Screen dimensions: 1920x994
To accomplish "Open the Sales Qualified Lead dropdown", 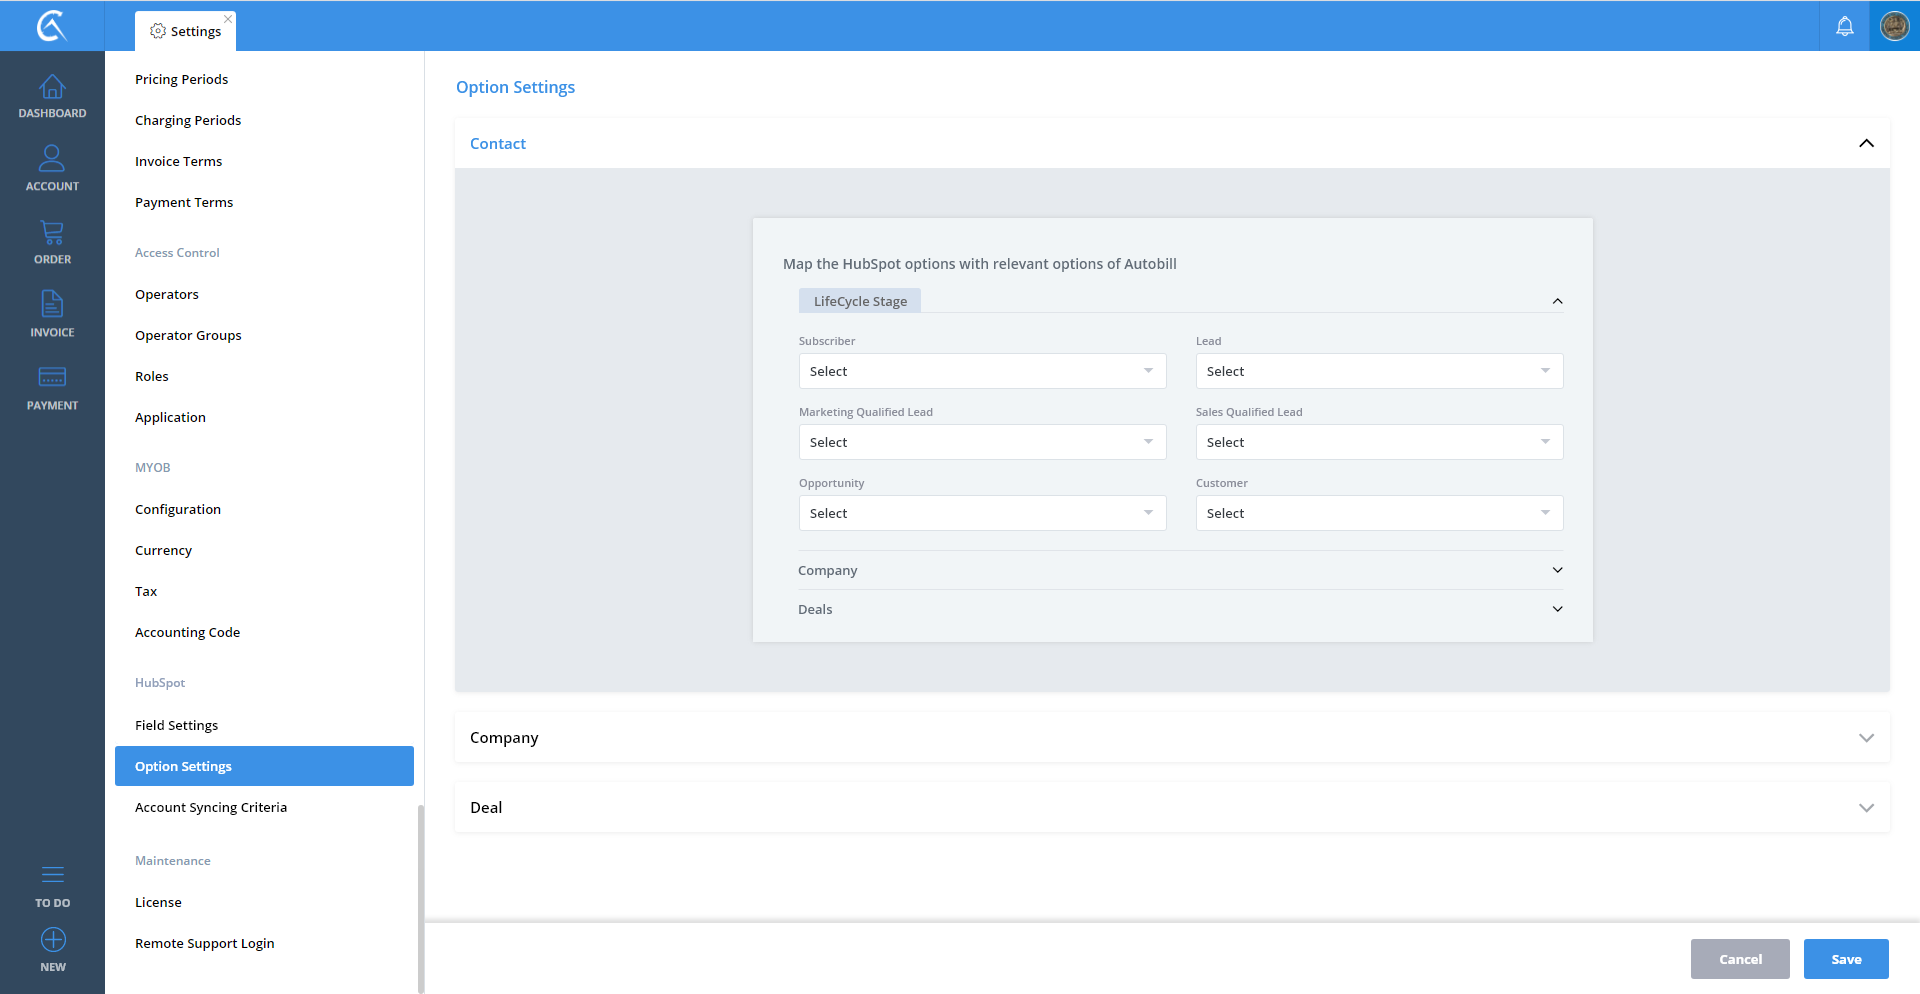I will pos(1378,442).
